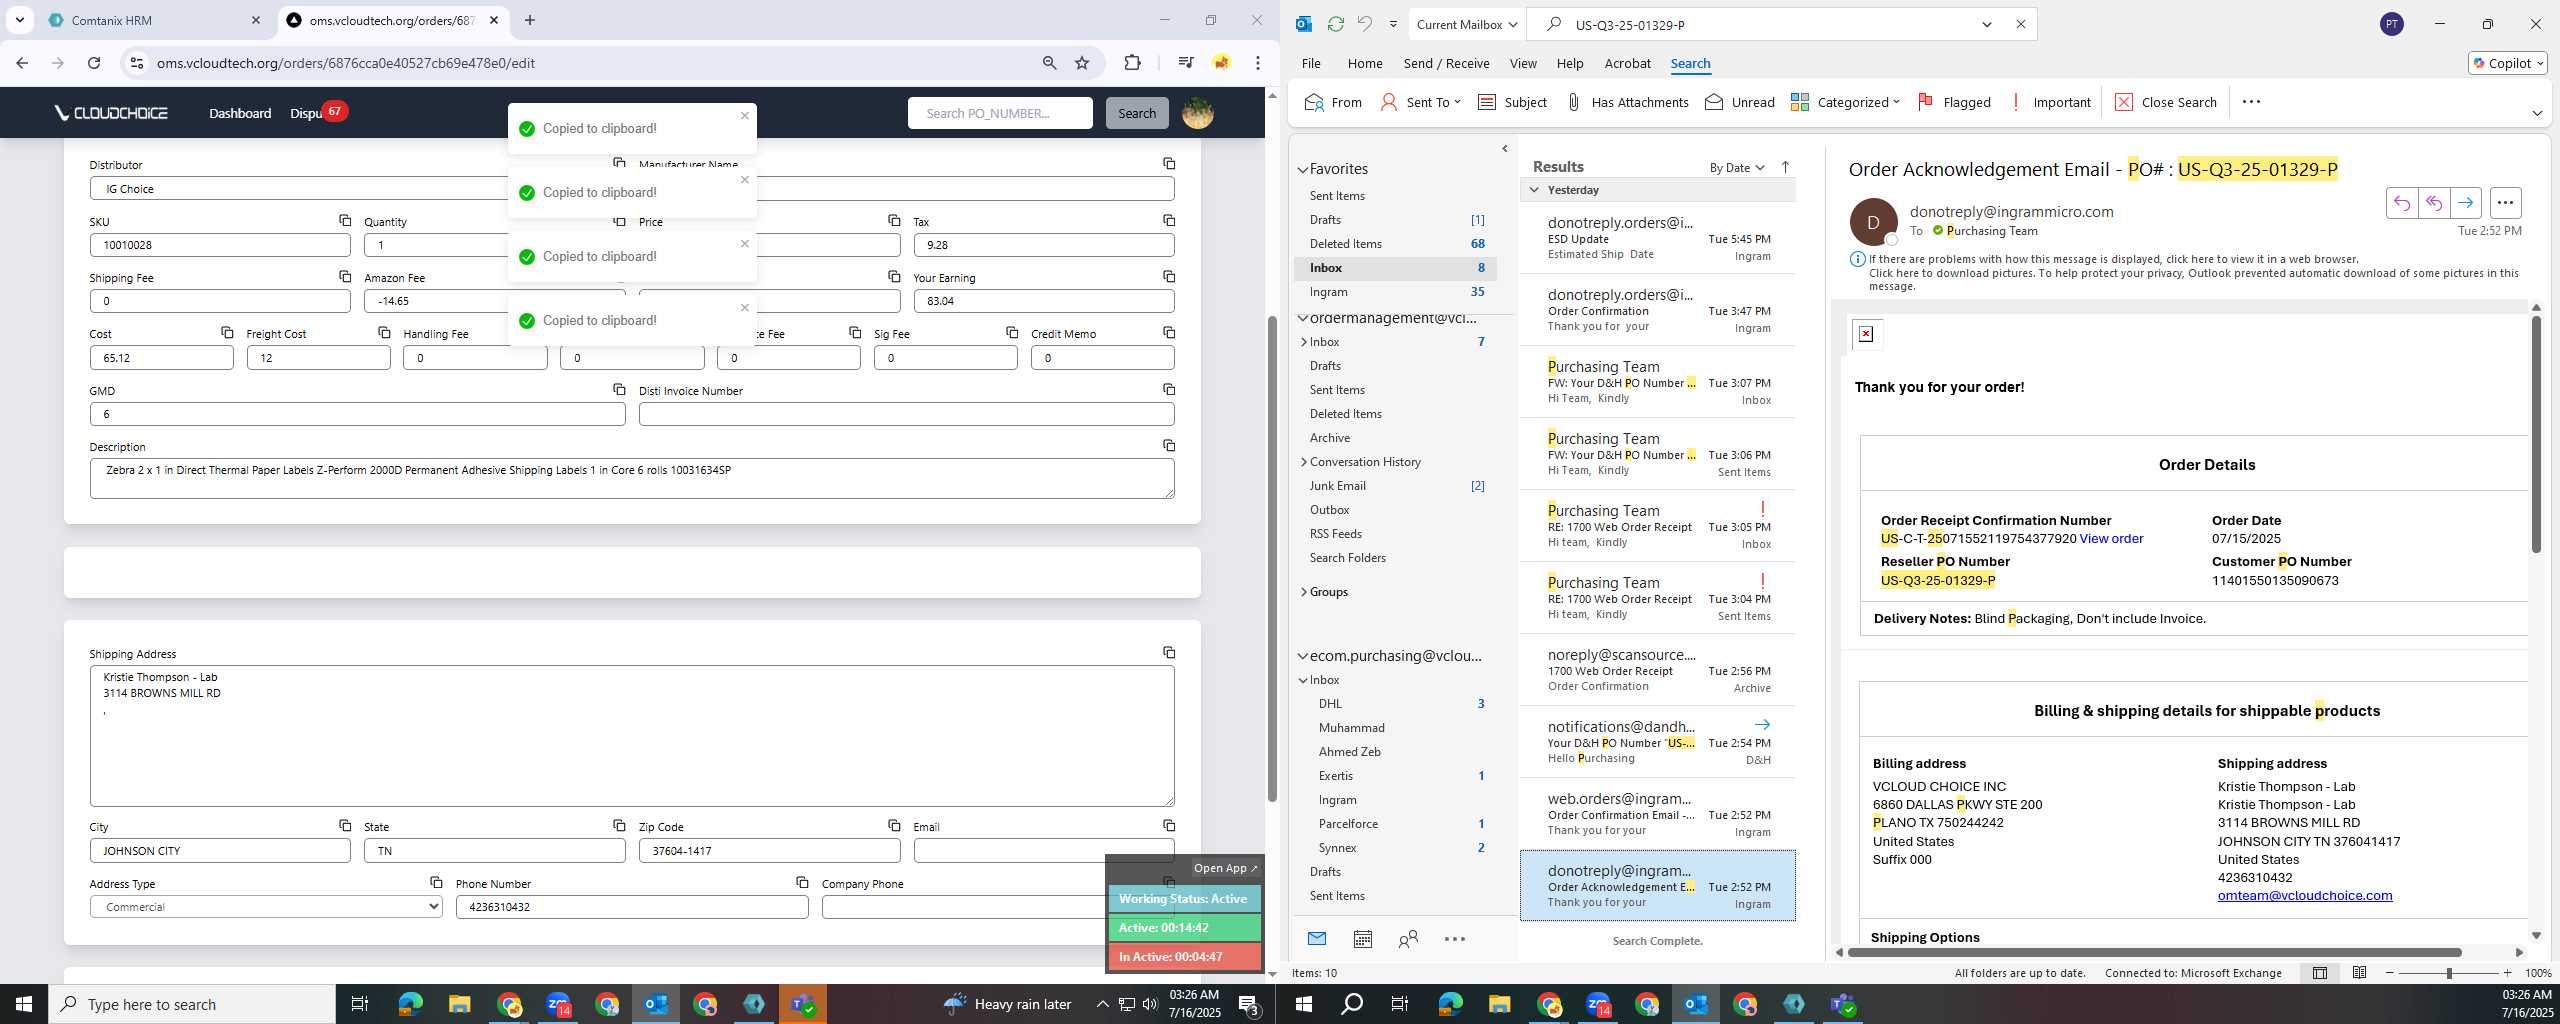Click omteam@vcloudchoice.com email link

coord(2304,896)
